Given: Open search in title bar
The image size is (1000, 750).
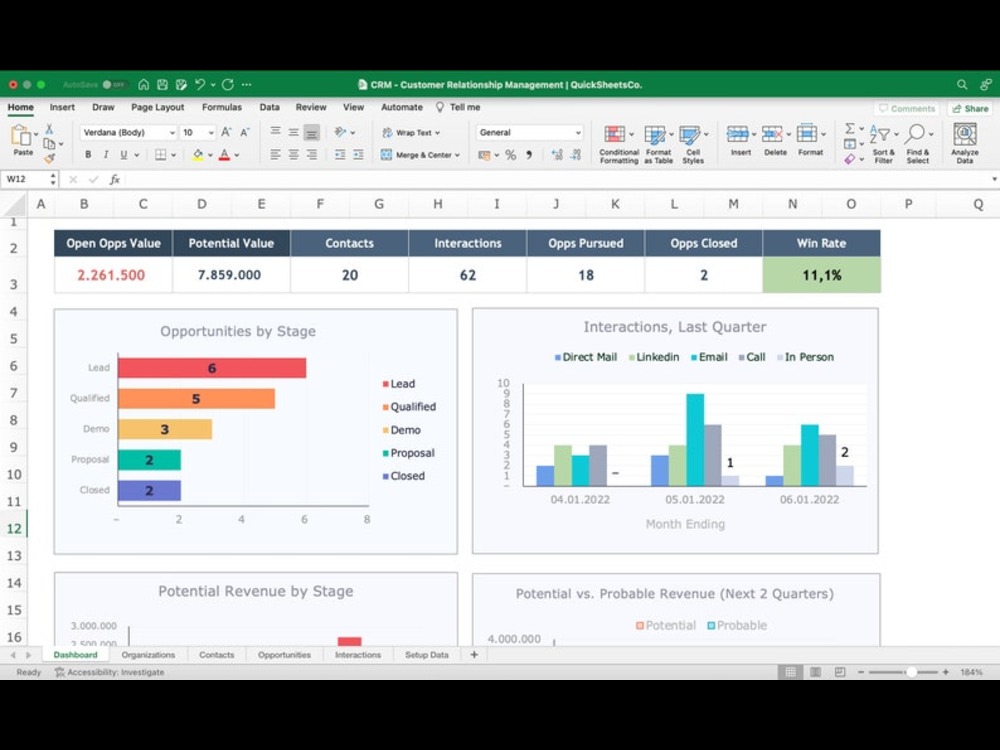Looking at the screenshot, I should [x=962, y=84].
